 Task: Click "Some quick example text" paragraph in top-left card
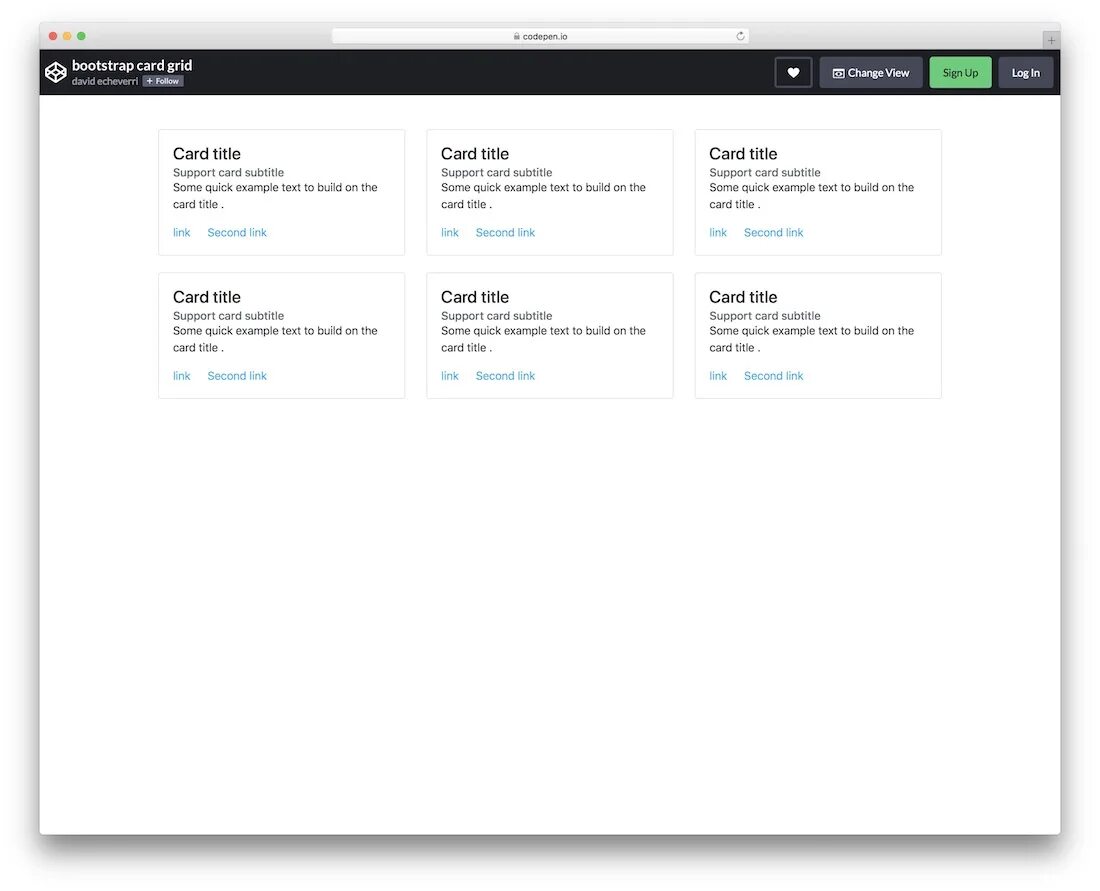click(x=275, y=196)
